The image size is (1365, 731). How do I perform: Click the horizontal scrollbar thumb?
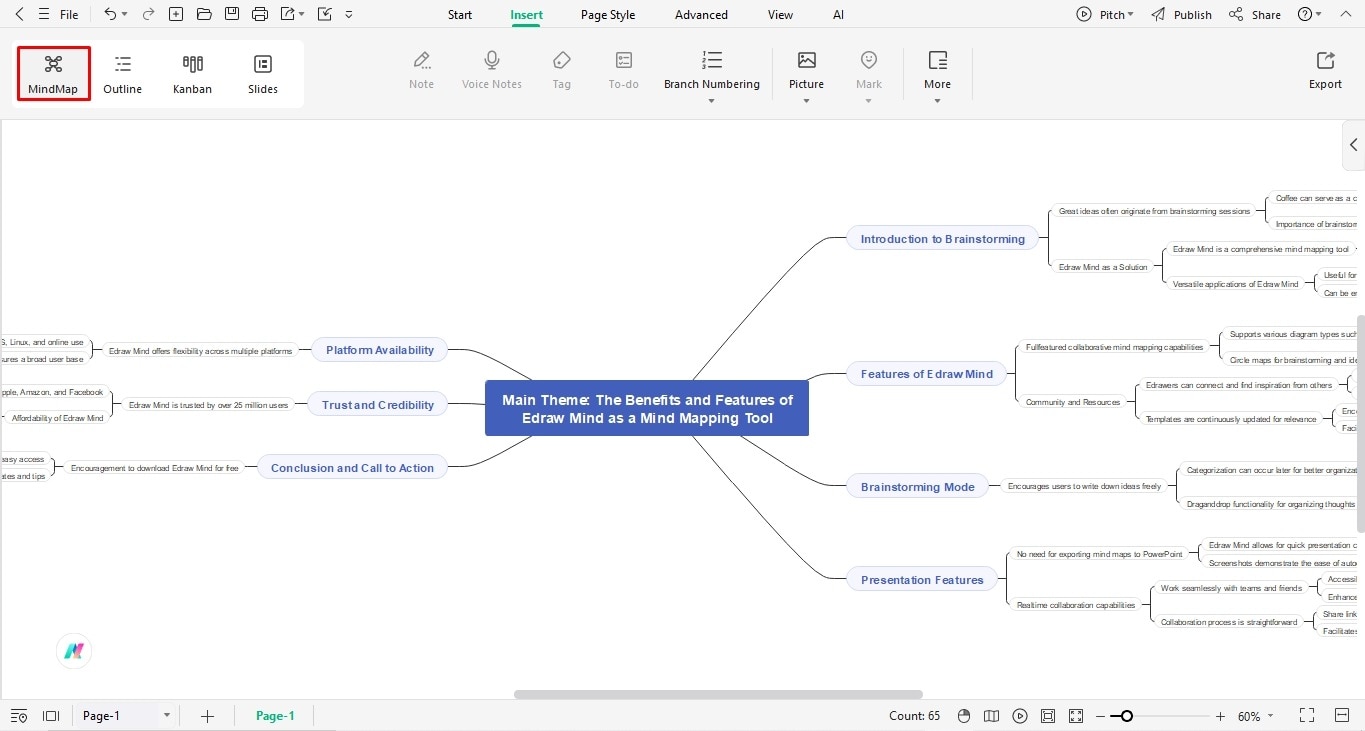[x=718, y=694]
